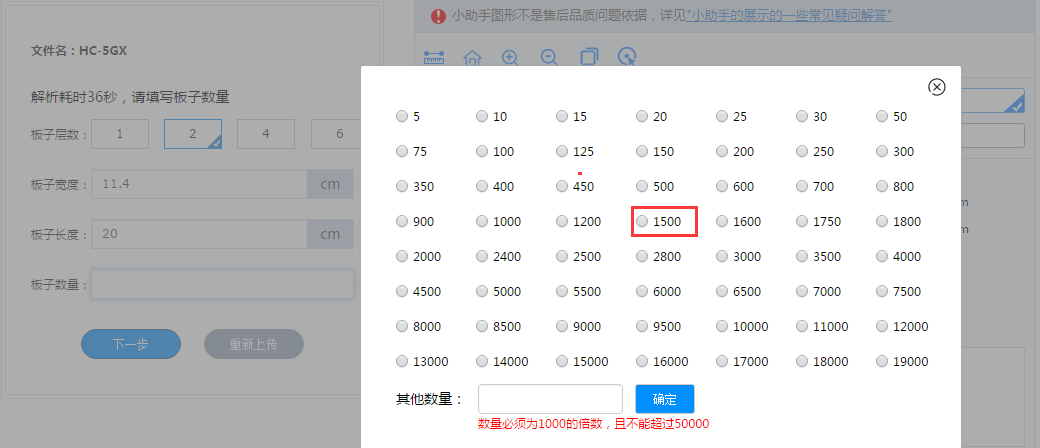
Task: Click the zoom in magnifier icon
Action: (510, 57)
